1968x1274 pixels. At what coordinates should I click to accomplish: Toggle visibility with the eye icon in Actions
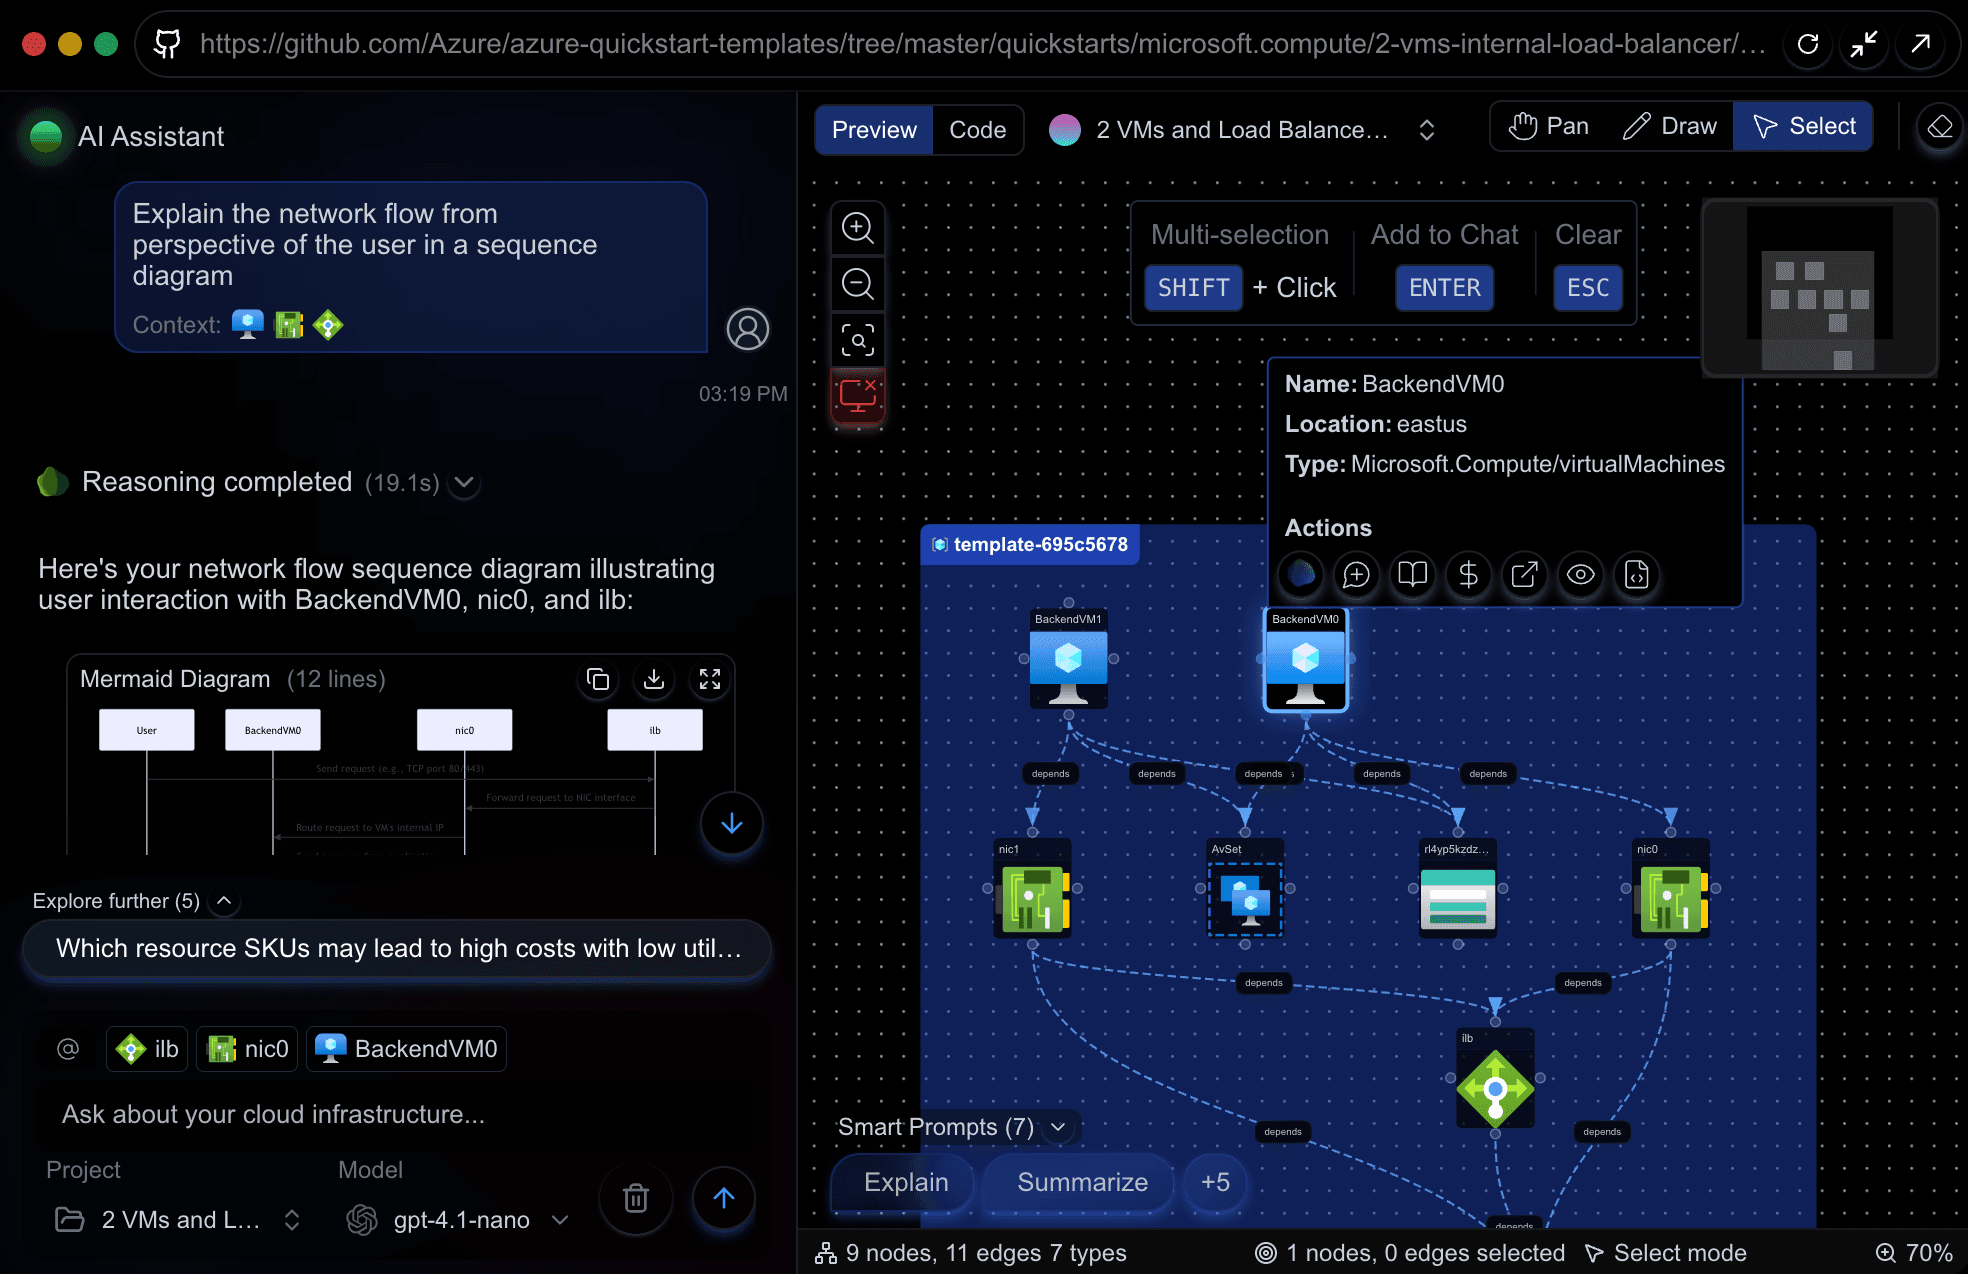pyautogui.click(x=1581, y=575)
